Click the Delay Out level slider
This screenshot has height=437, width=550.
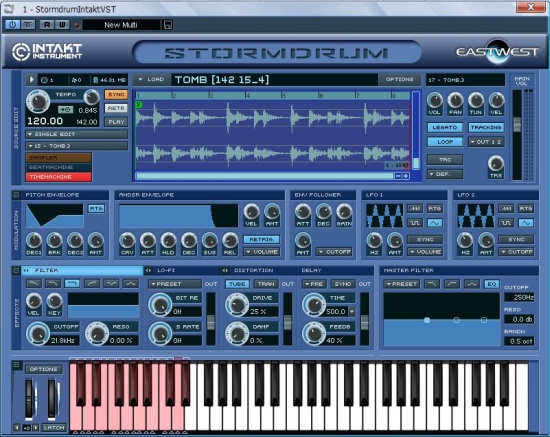365,322
